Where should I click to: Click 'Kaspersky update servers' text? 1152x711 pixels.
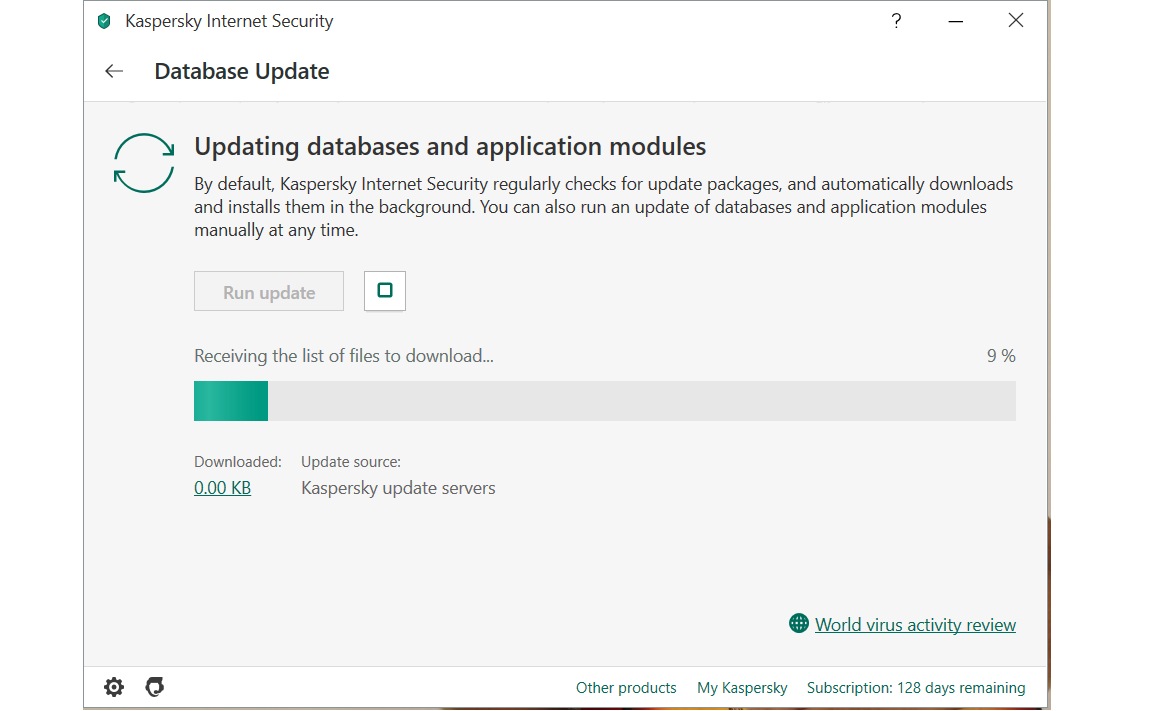point(398,488)
